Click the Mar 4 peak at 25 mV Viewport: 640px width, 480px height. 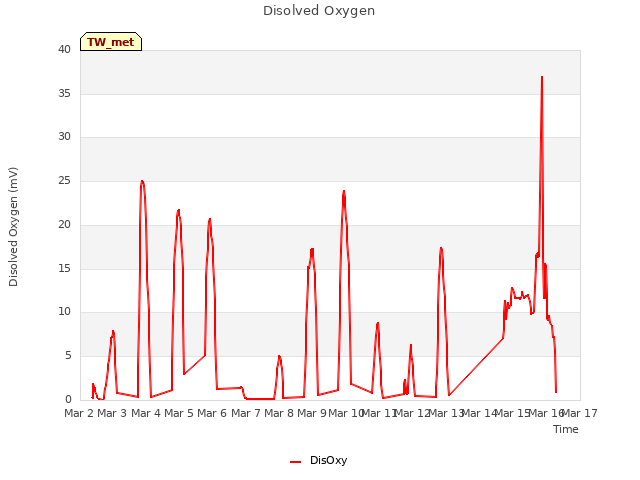(142, 181)
